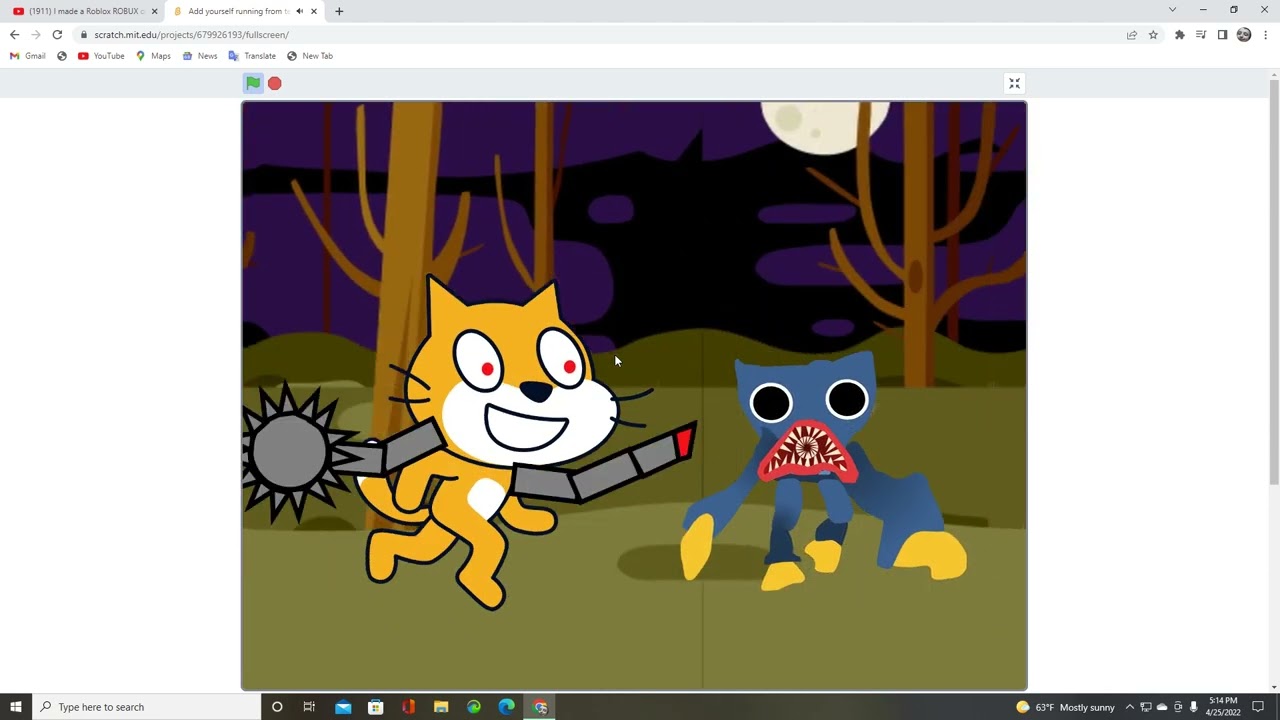
Task: Open the Chrome profile avatar
Action: (1244, 35)
